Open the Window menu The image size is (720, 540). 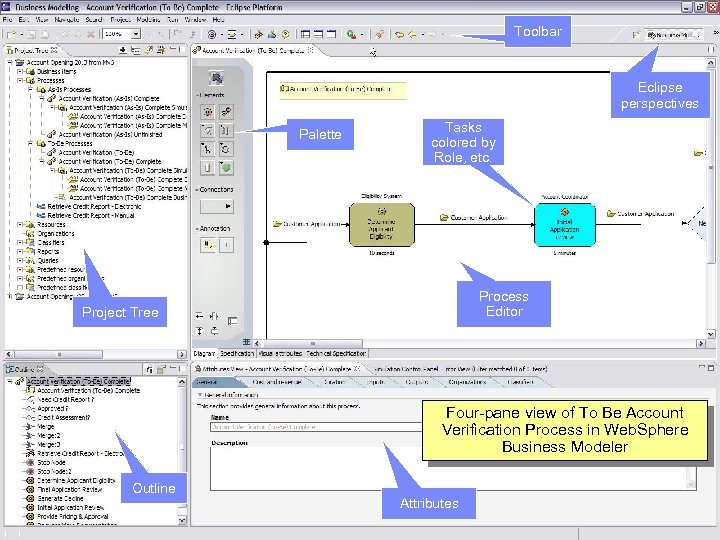(x=195, y=20)
